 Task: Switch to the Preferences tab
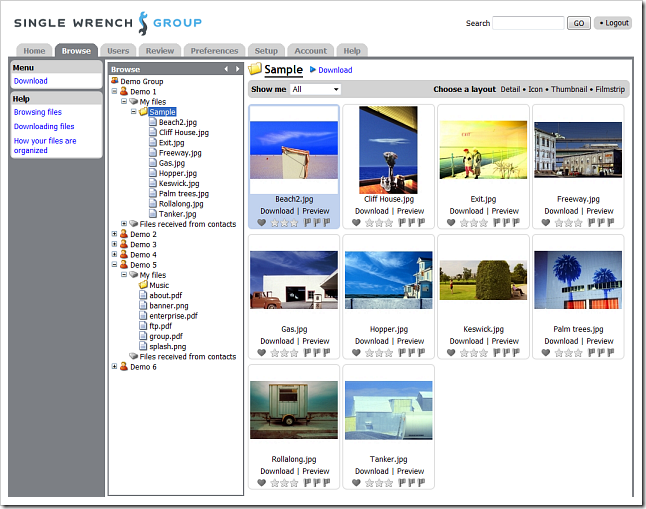point(214,51)
